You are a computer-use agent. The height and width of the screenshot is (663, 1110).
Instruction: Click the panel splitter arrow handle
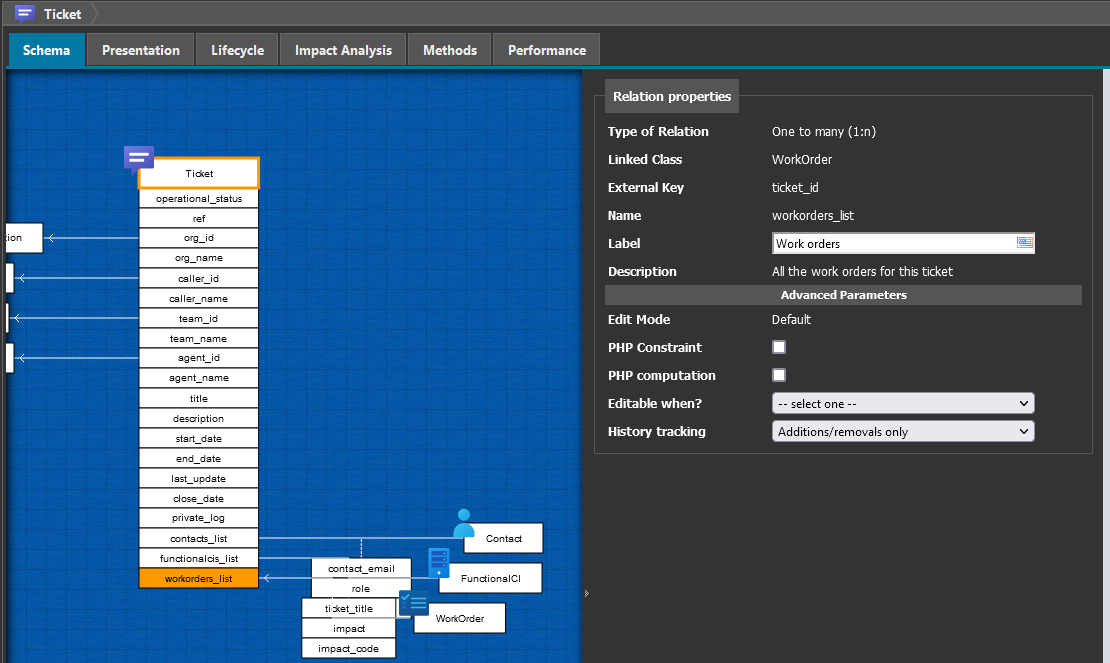pyautogui.click(x=586, y=593)
